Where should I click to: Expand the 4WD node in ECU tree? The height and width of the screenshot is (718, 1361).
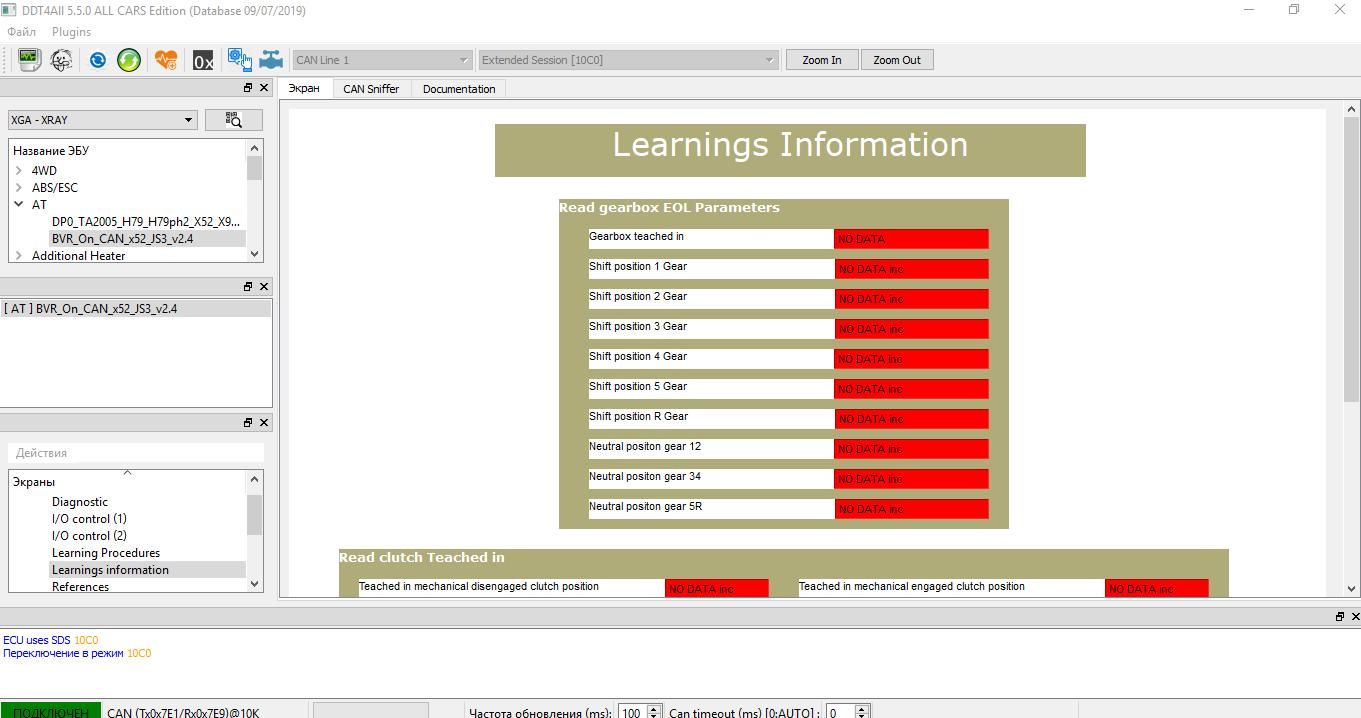[x=19, y=171]
